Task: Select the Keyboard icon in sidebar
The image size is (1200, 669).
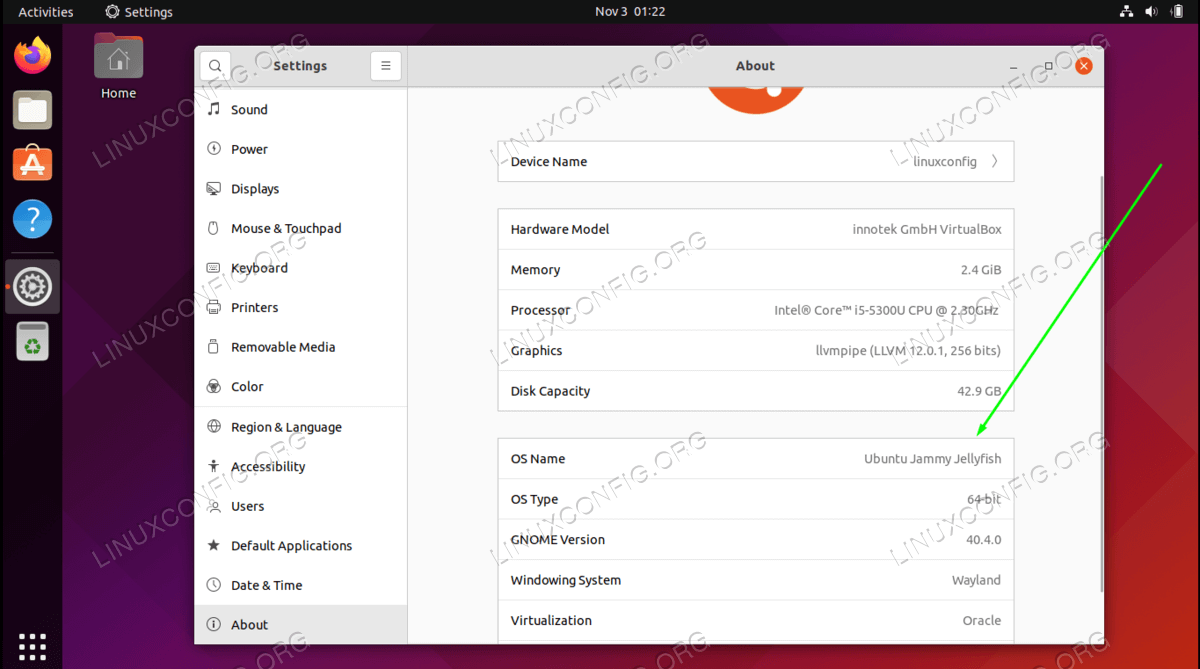Action: point(213,268)
